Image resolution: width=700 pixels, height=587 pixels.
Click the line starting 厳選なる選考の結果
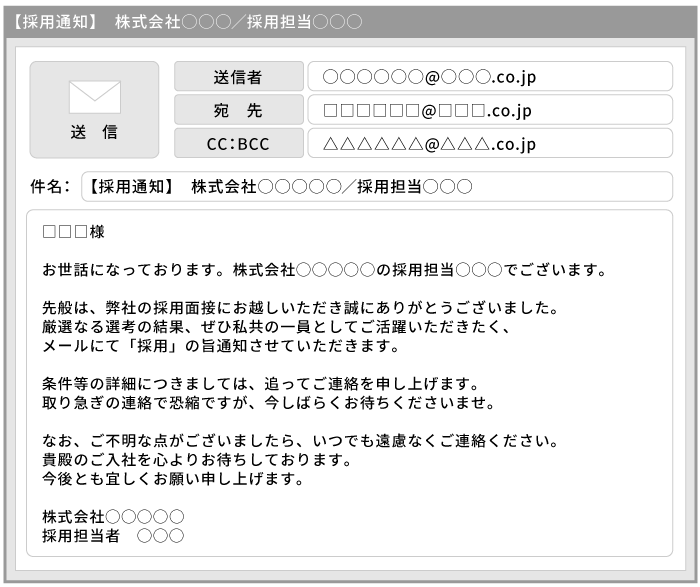(x=276, y=327)
